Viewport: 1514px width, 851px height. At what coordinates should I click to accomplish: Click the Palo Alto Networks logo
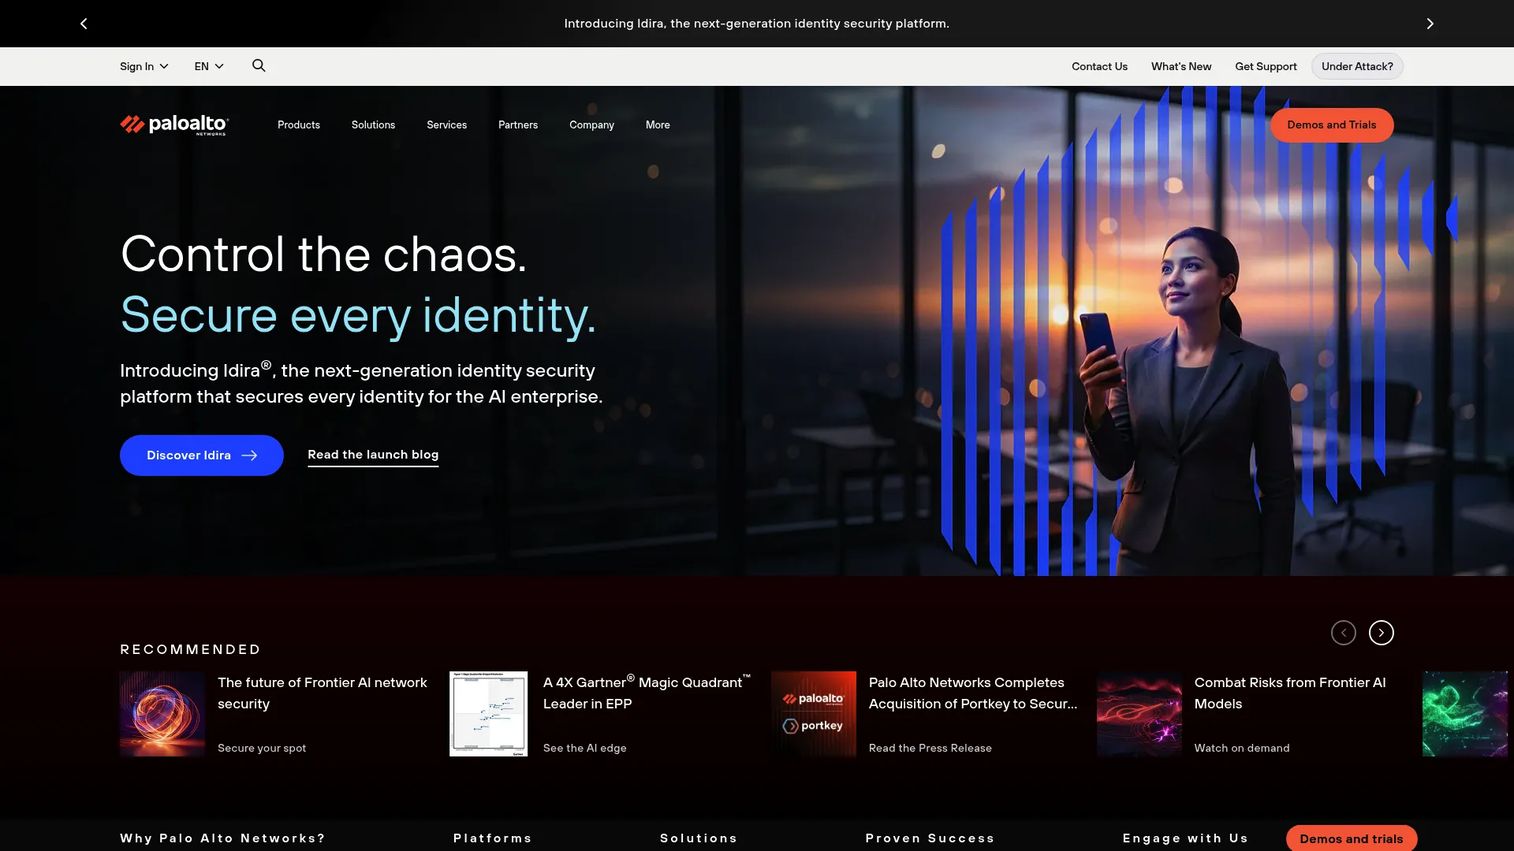(x=175, y=125)
